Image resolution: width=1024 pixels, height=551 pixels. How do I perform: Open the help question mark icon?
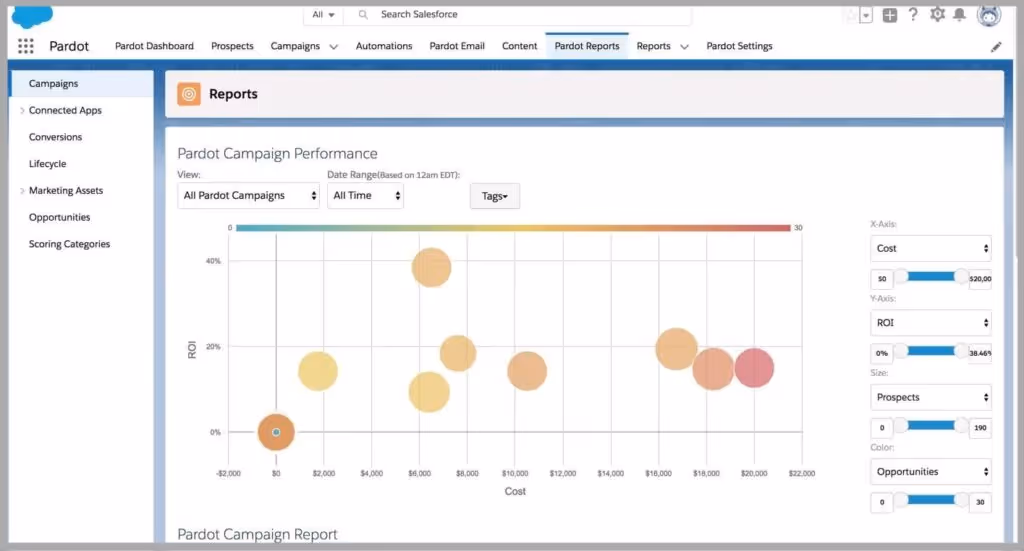click(x=913, y=14)
